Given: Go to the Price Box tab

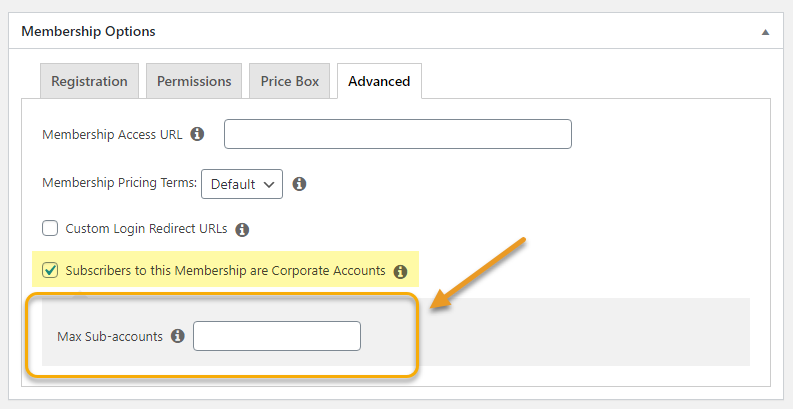Looking at the screenshot, I should coord(290,81).
